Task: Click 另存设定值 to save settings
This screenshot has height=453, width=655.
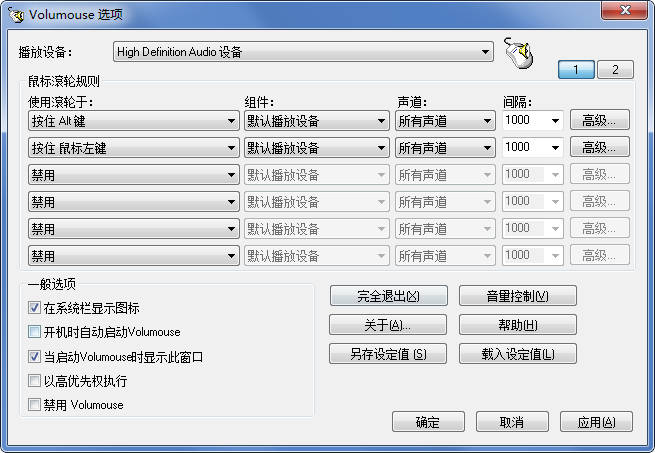Action: (388, 354)
